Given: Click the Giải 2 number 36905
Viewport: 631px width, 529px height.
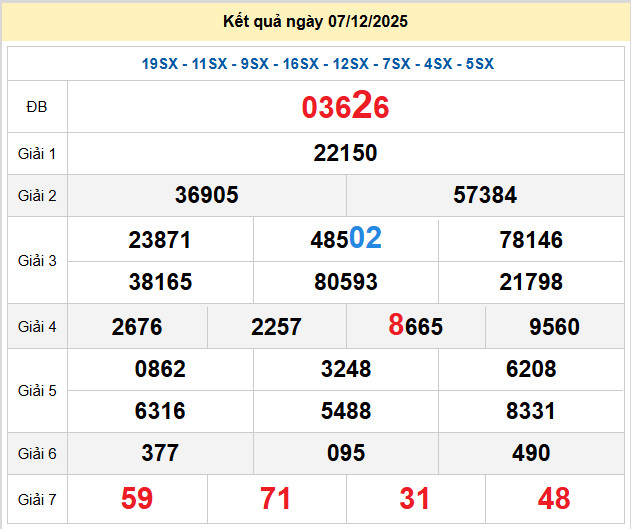Looking at the screenshot, I should tap(207, 195).
